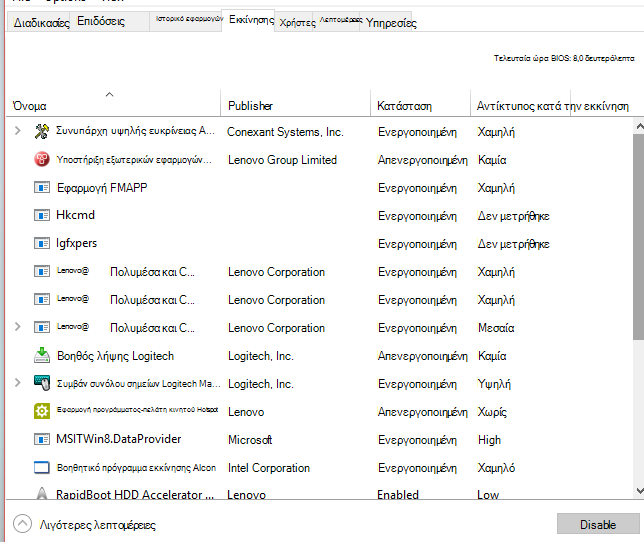Viewport: 644px width, 542px height.
Task: Click the Εφαρμογή FMAPP row icon
Action: pyautogui.click(x=41, y=187)
